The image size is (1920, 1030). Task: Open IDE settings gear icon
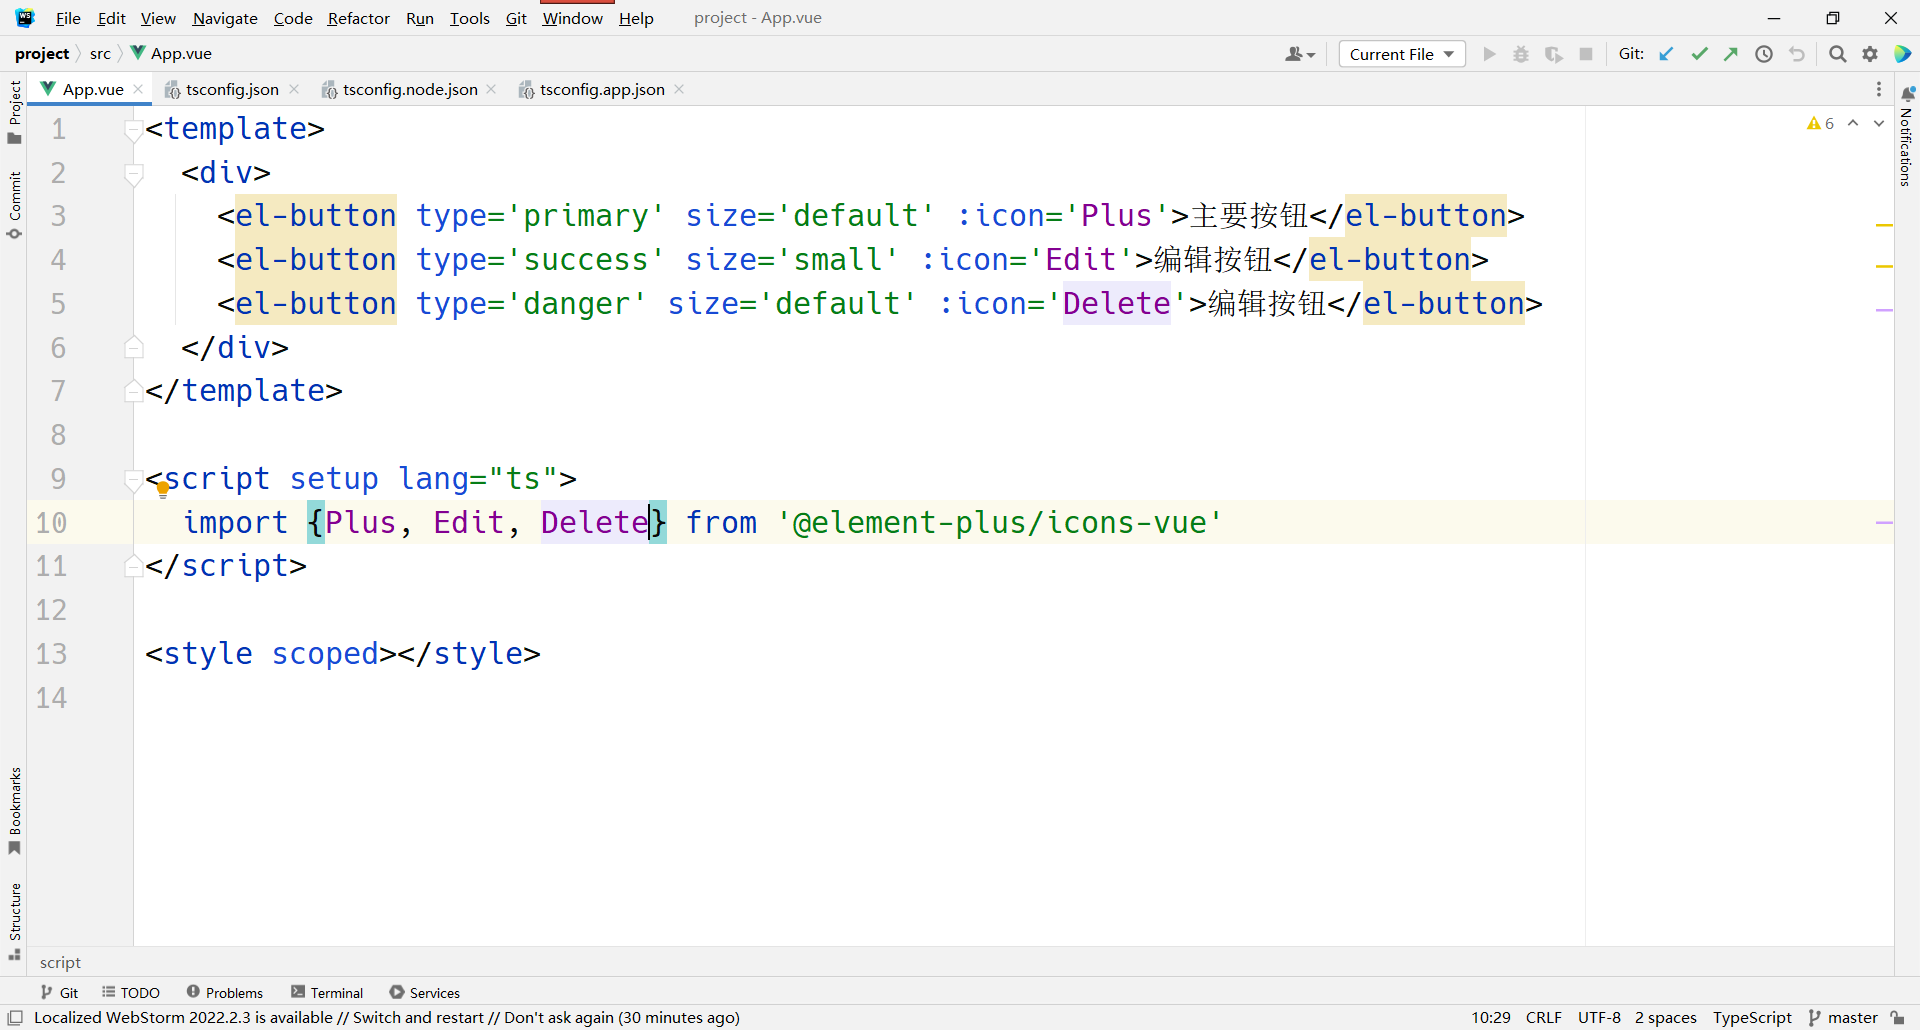pyautogui.click(x=1870, y=54)
